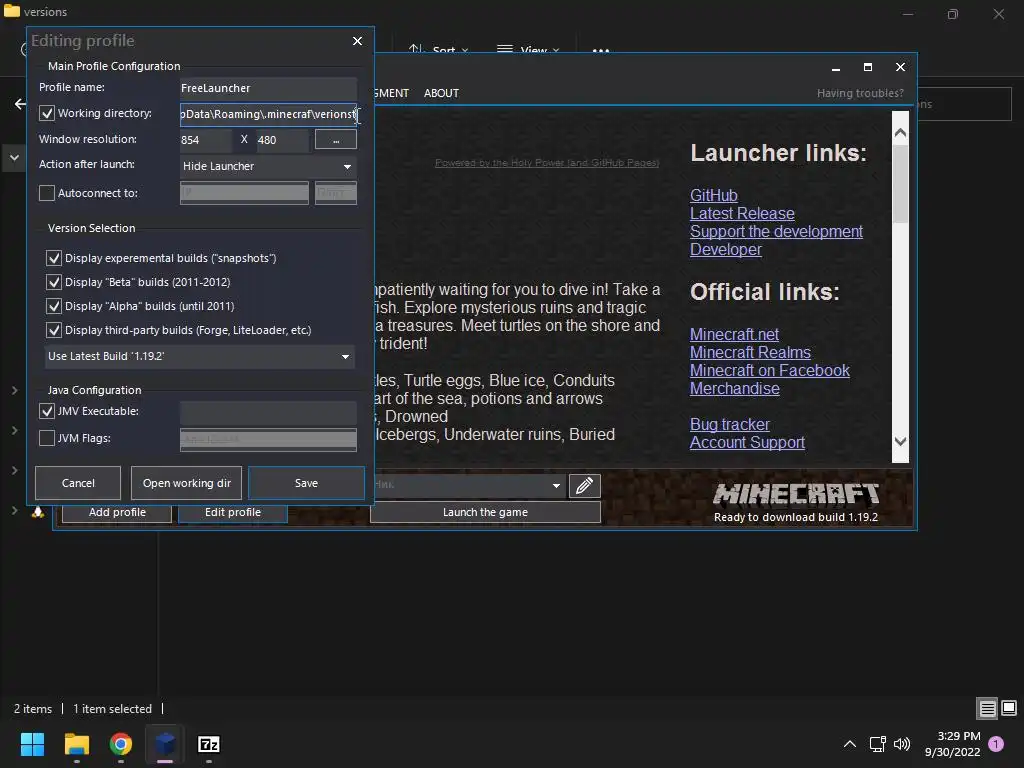Click the resolution height field showing 480
The image size is (1024, 768).
click(x=282, y=140)
